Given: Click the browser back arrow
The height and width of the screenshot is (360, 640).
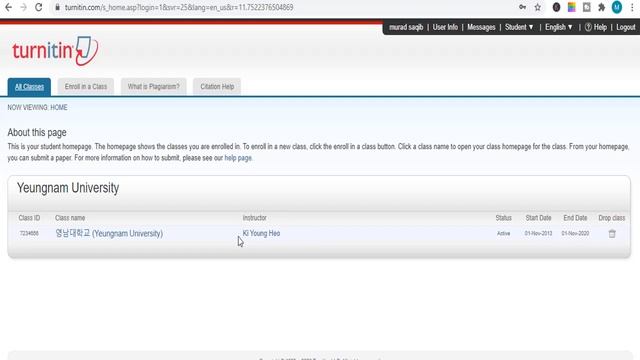Looking at the screenshot, I should pyautogui.click(x=8, y=7).
